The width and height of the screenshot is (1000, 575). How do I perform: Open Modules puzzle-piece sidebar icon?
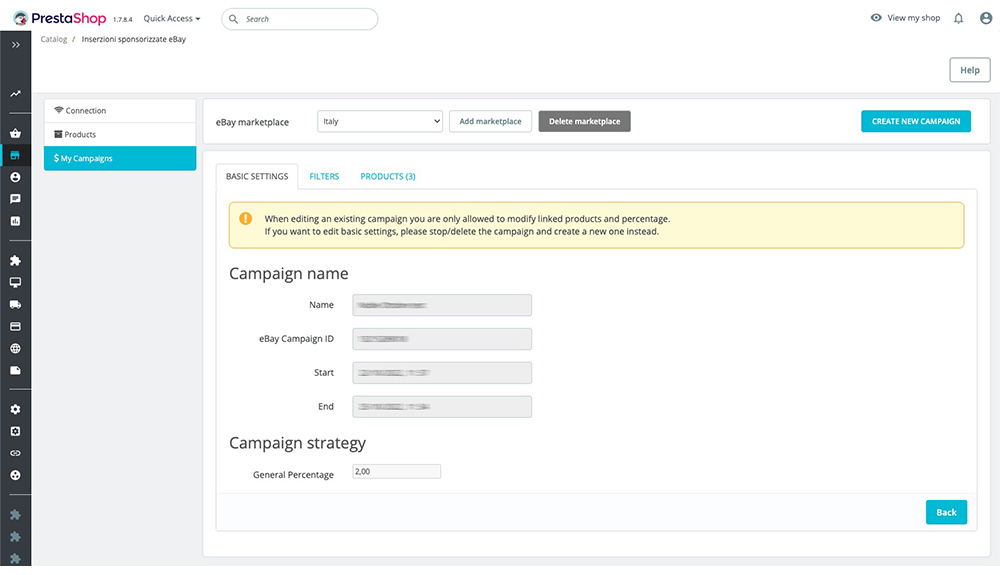[x=15, y=260]
